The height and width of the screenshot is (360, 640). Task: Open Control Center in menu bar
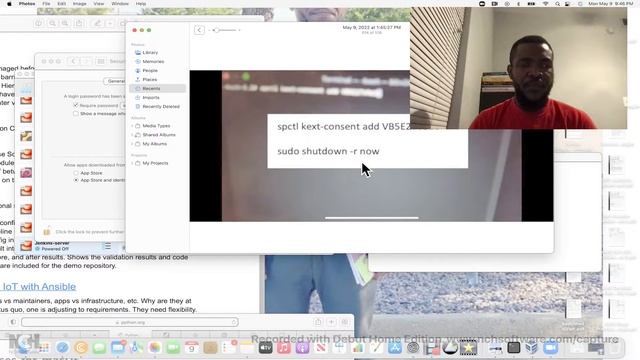[568, 4]
